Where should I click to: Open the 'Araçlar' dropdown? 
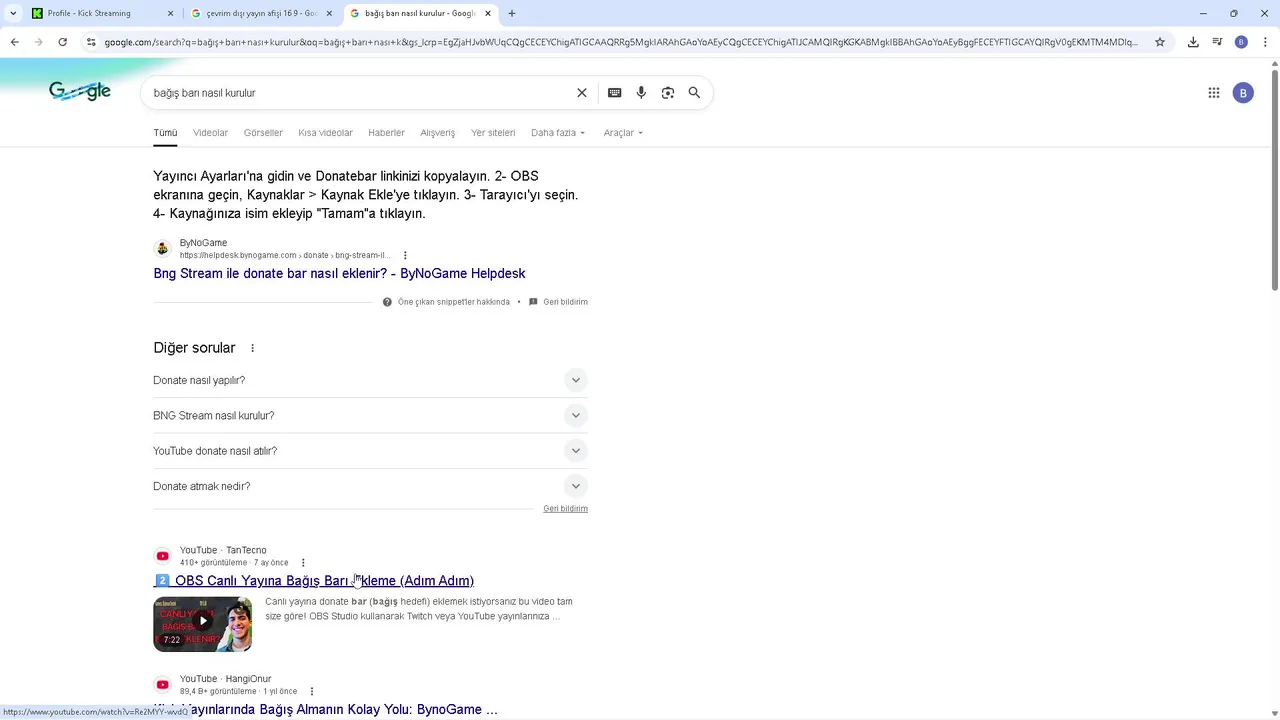623,133
